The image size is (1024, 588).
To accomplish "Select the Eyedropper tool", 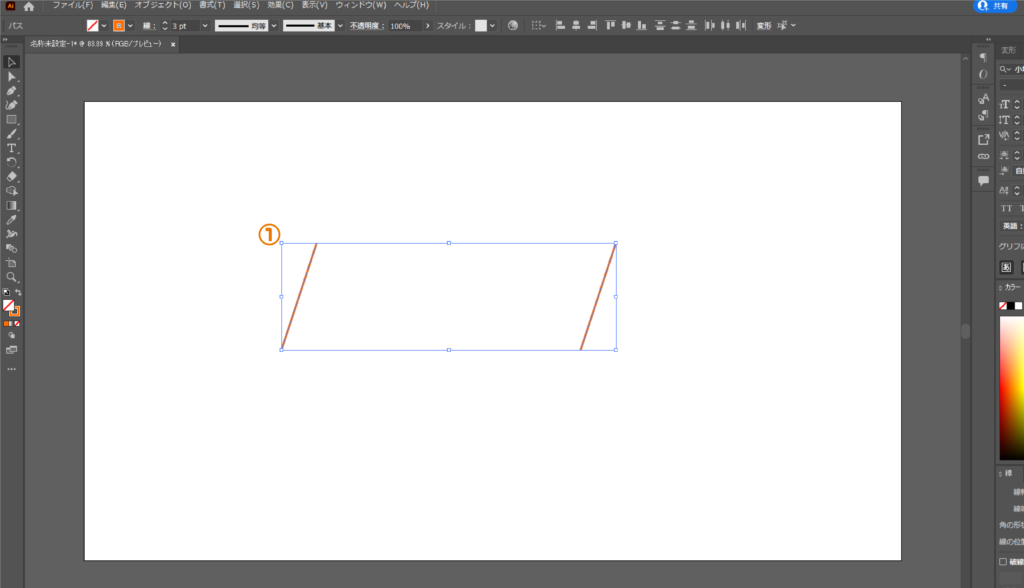I will [11, 220].
